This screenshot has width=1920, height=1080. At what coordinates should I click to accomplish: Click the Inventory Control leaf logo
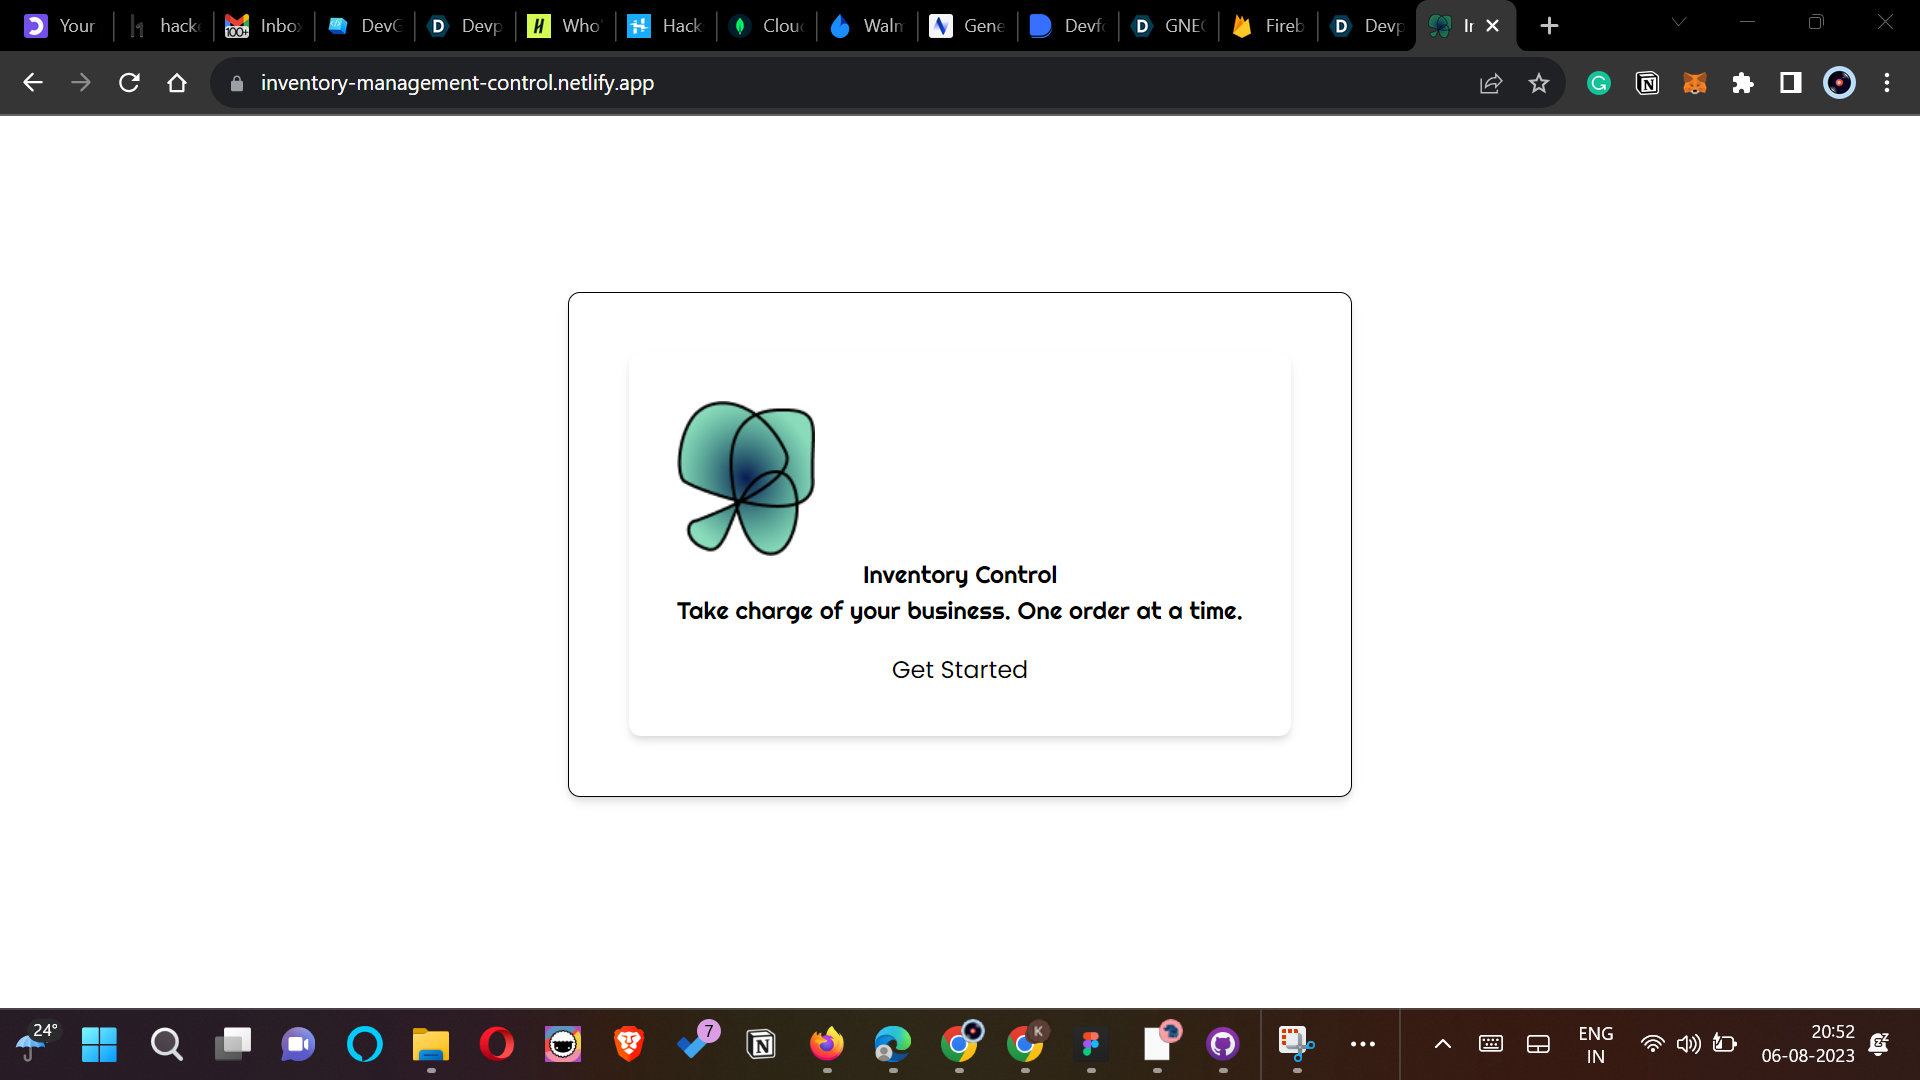pyautogui.click(x=746, y=478)
